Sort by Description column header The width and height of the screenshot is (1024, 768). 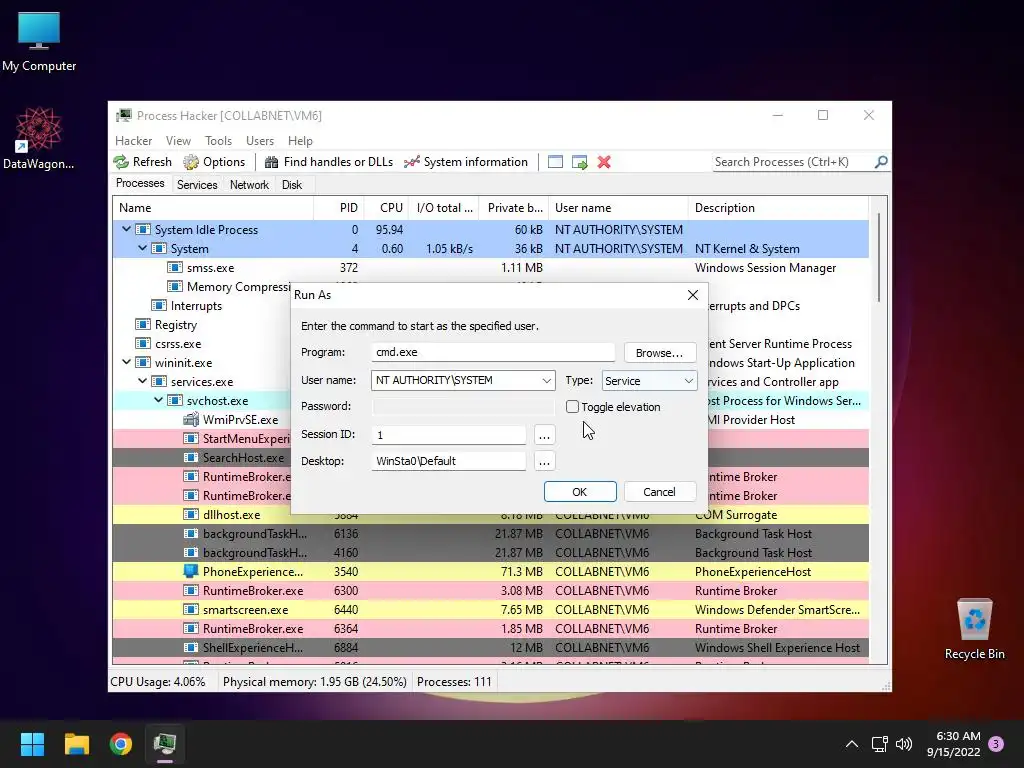click(x=778, y=208)
